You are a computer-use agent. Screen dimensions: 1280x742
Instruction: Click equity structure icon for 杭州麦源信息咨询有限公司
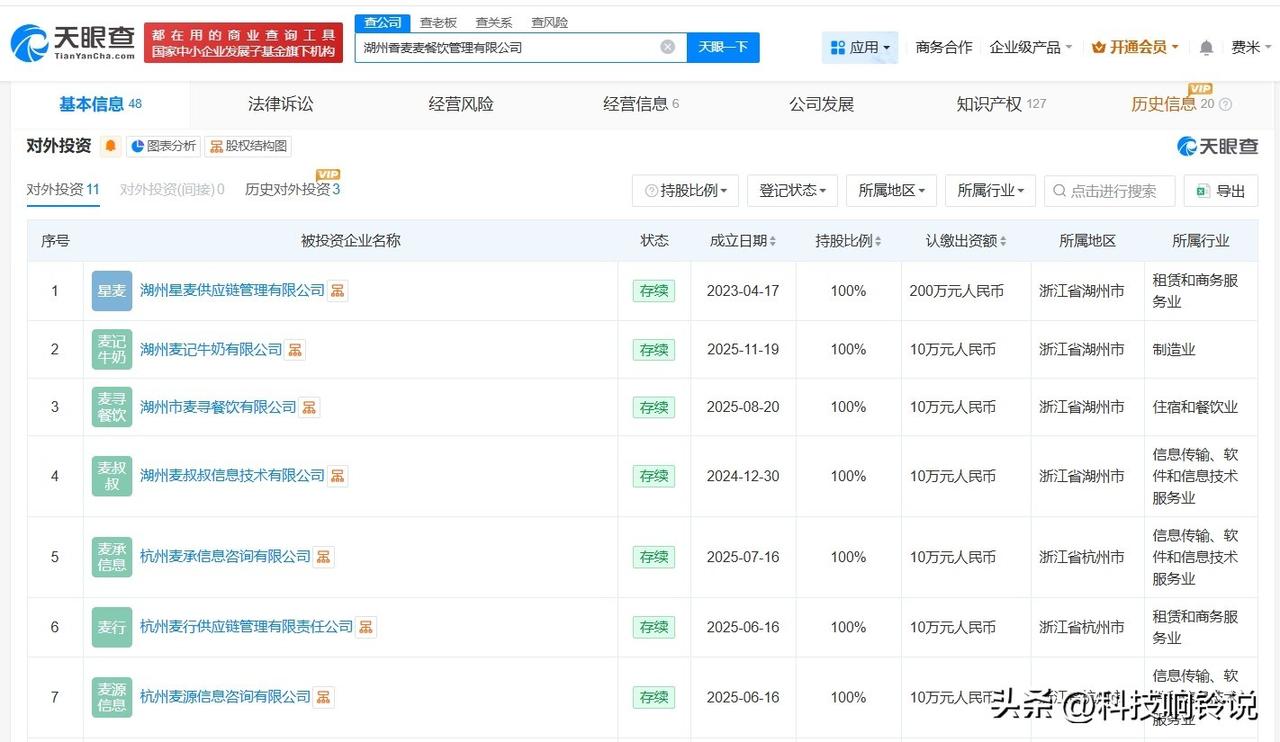[323, 697]
